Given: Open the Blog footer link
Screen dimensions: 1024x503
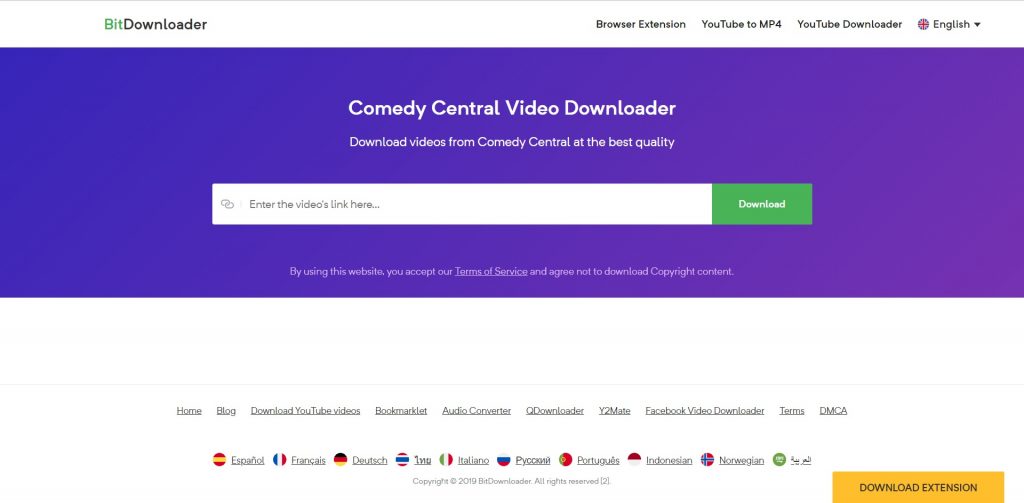Looking at the screenshot, I should [x=226, y=411].
